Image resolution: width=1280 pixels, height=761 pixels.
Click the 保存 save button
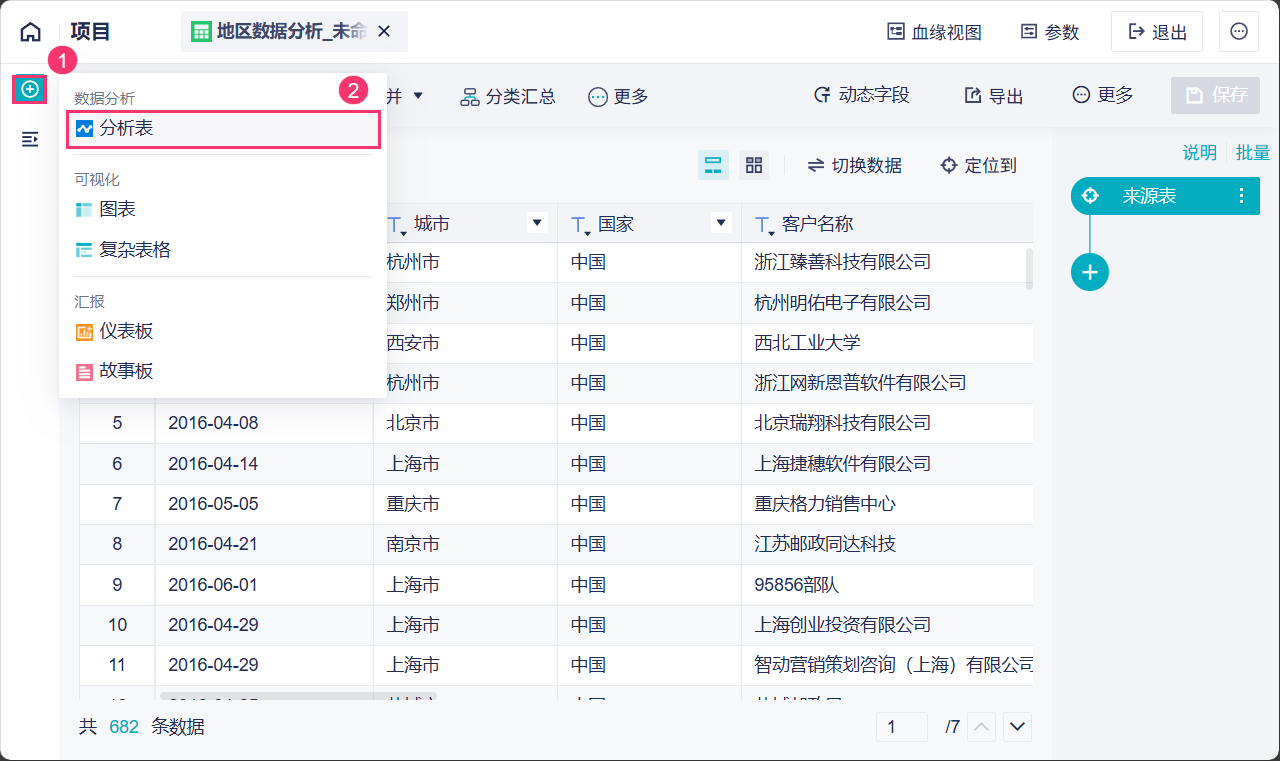(x=1216, y=95)
